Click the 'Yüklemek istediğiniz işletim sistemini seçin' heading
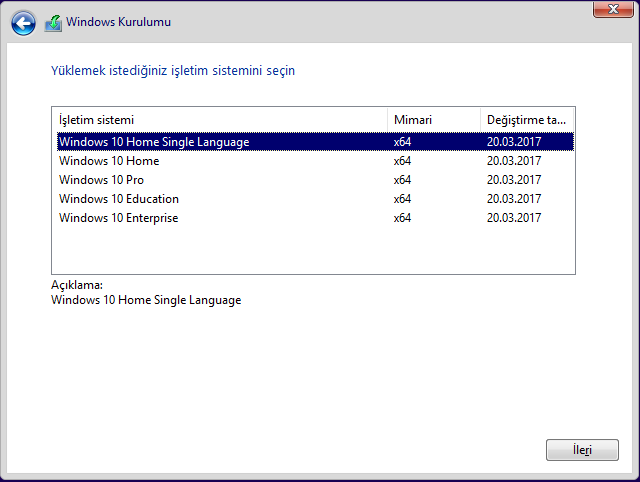 tap(173, 71)
